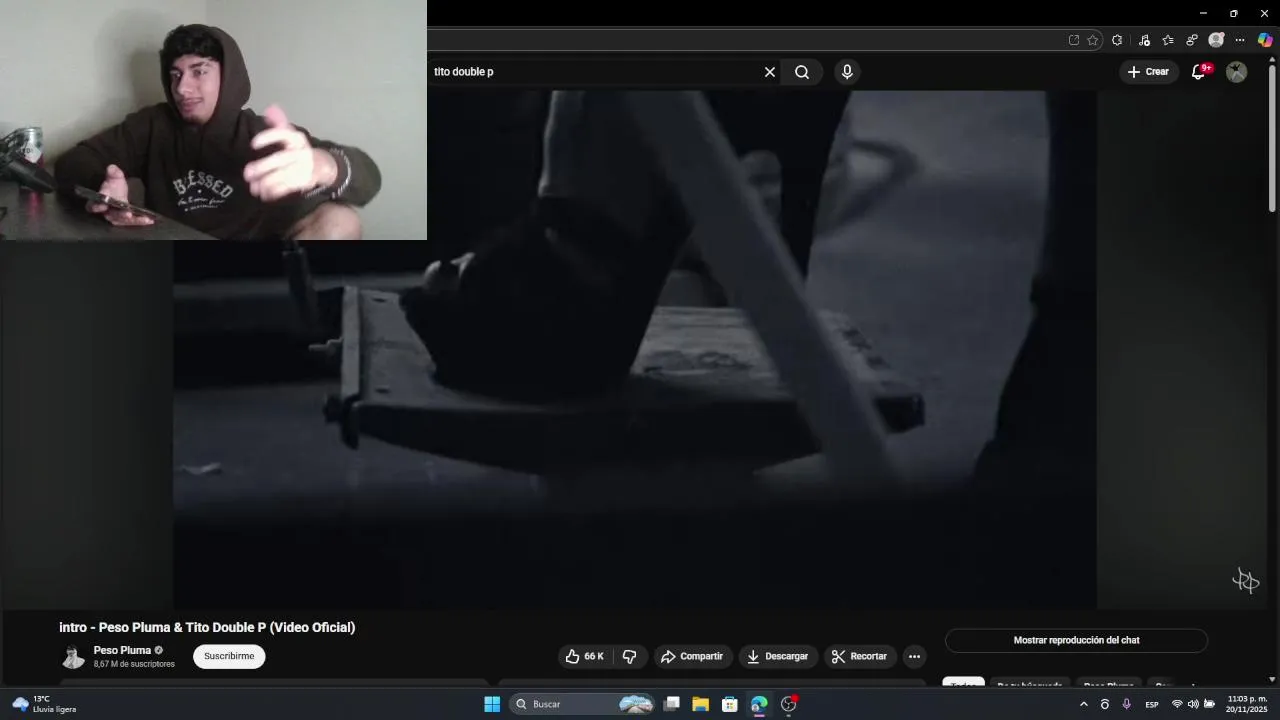Open File Explorer from the taskbar
Viewport: 1280px width, 720px height.
[x=701, y=704]
